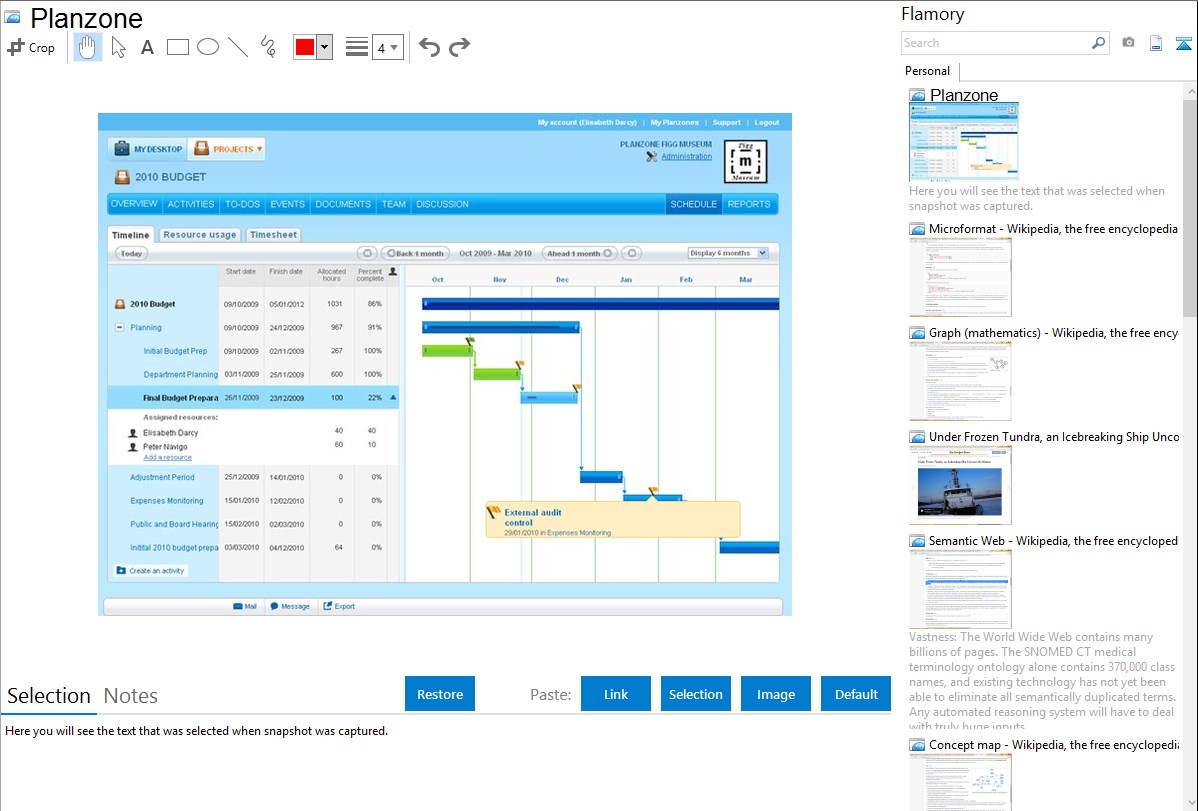The height and width of the screenshot is (811, 1198).
Task: Click the Elisabeth Darcy resource person icon
Action: coord(133,433)
